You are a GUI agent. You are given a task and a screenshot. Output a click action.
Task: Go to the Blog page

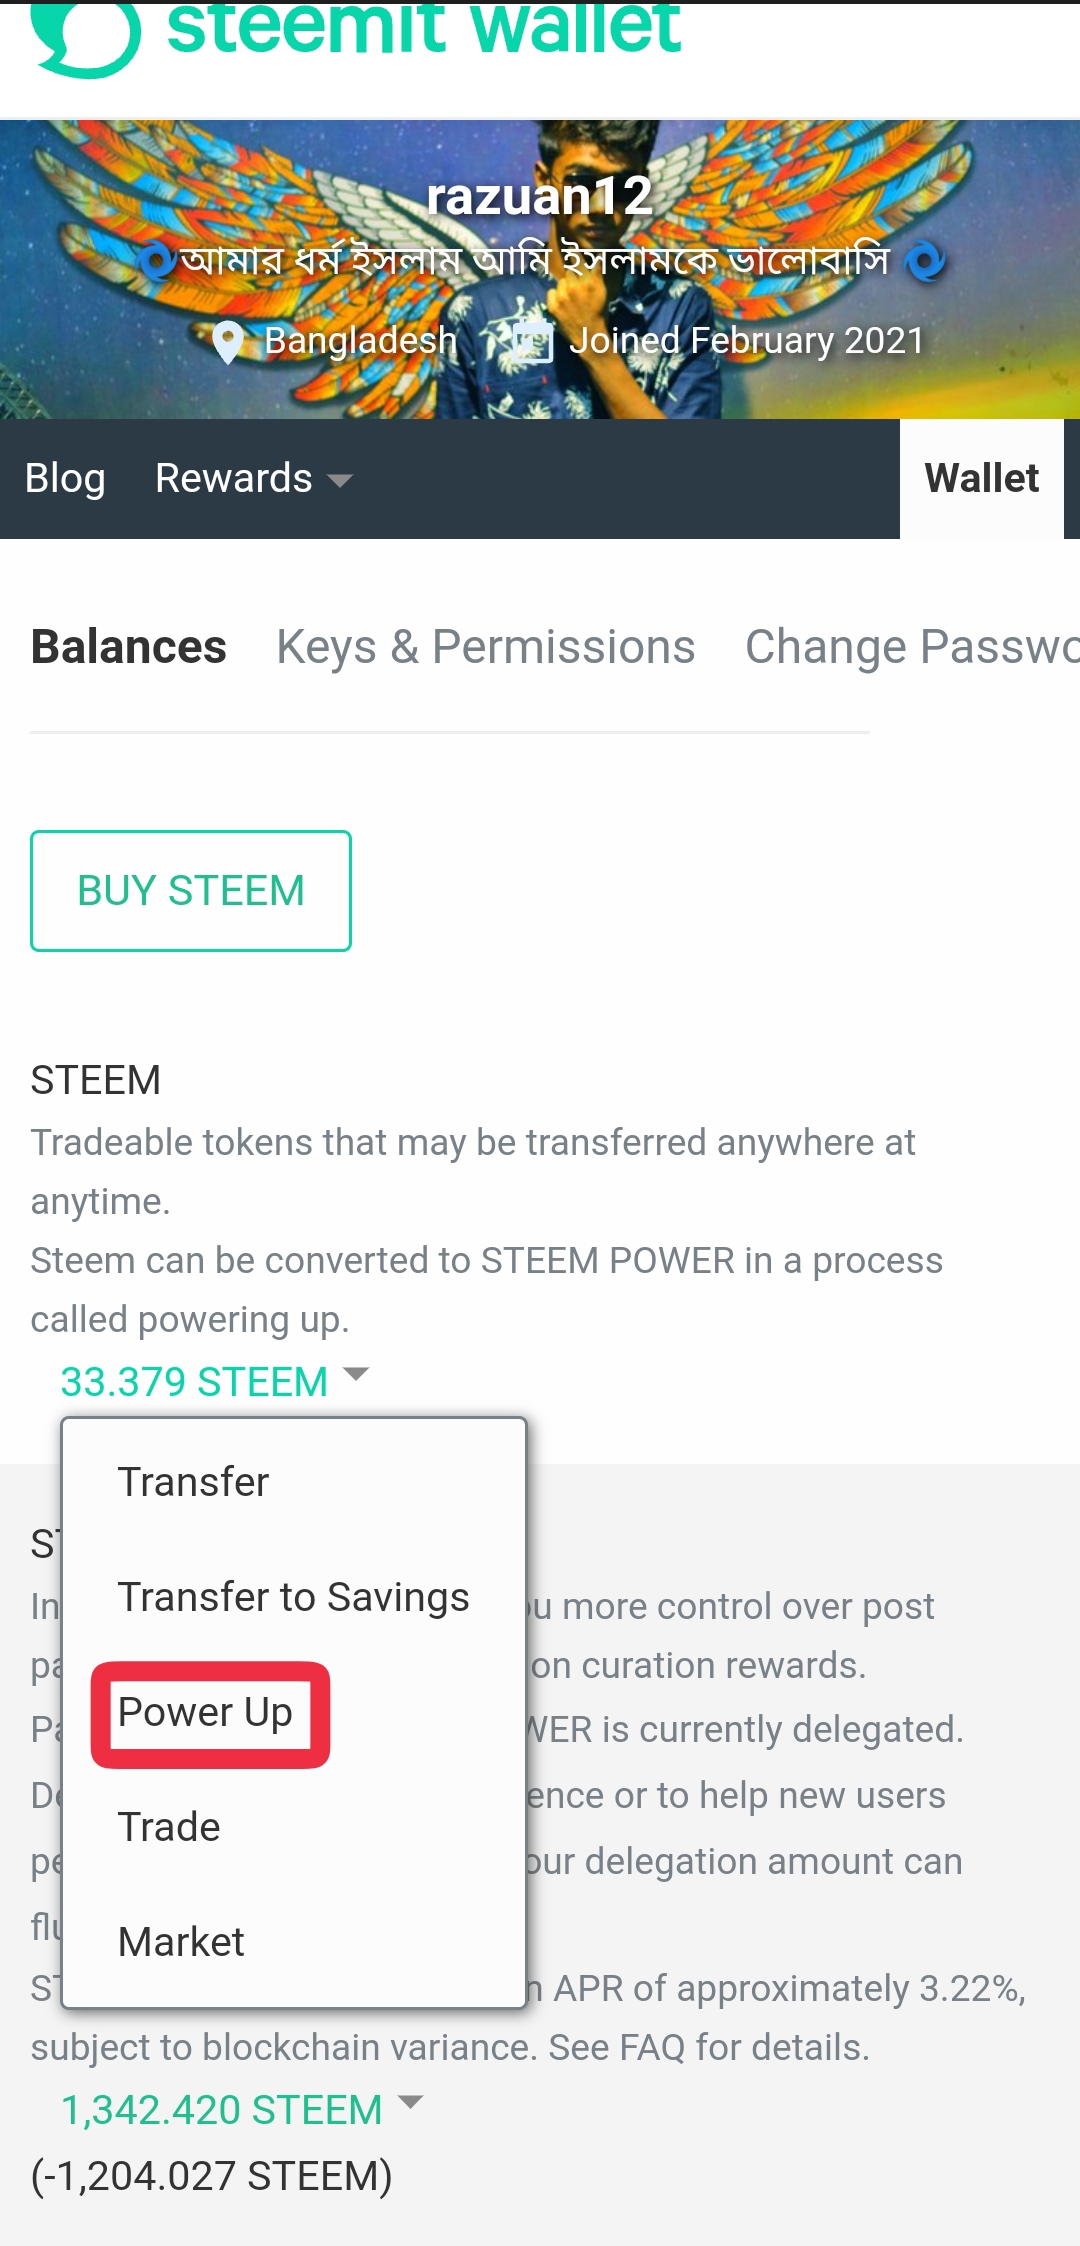point(65,479)
